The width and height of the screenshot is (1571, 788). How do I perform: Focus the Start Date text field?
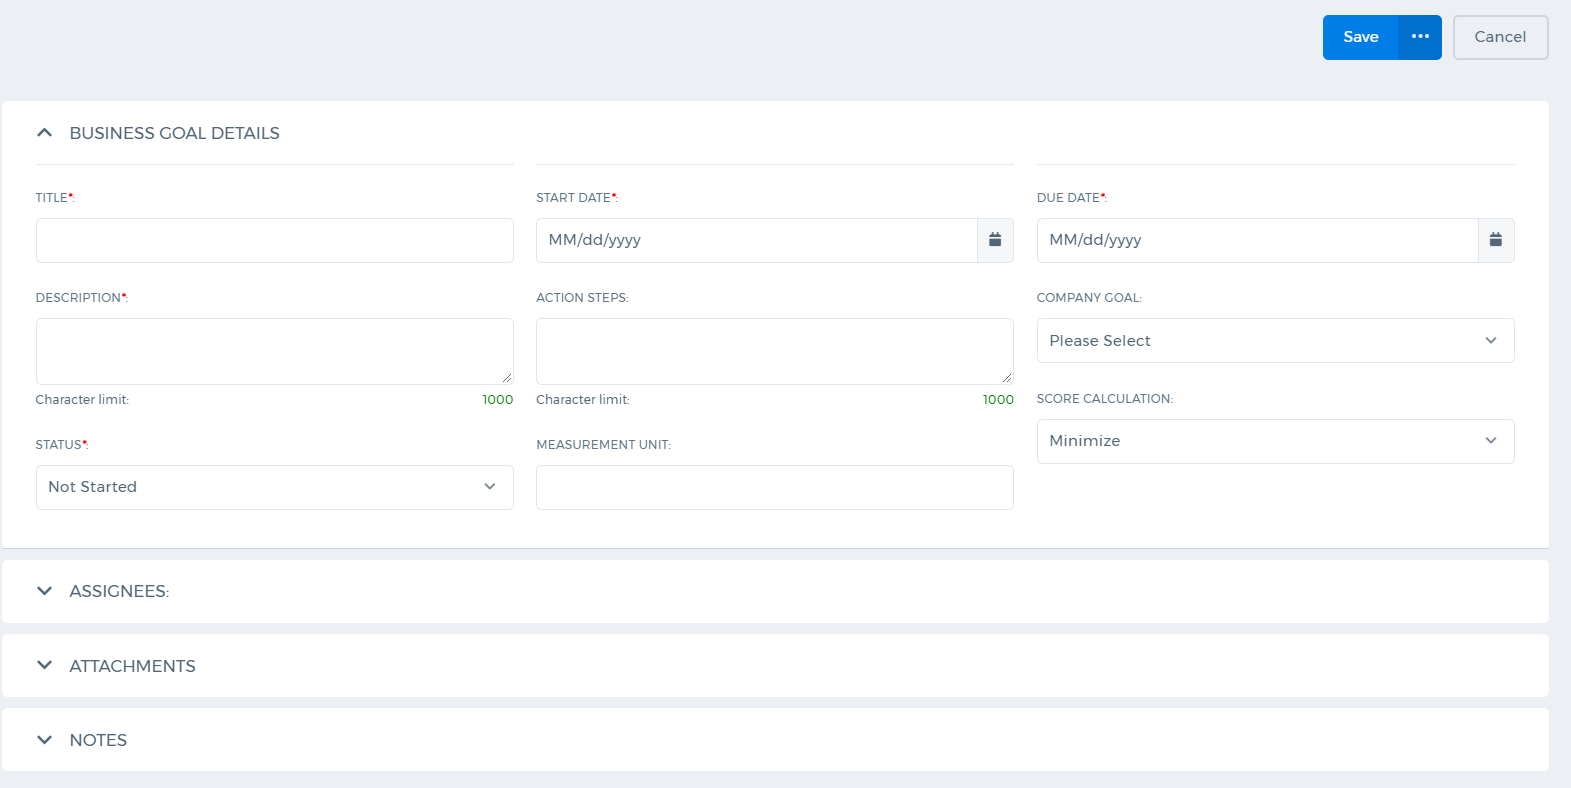pyautogui.click(x=757, y=240)
